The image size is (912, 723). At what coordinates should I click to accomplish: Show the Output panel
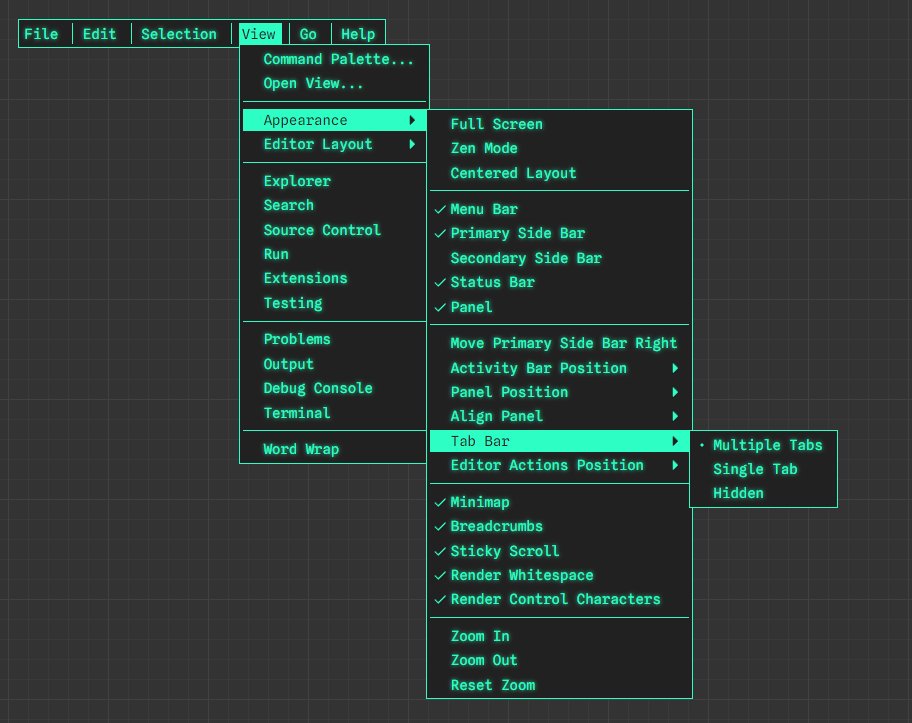tap(334, 364)
